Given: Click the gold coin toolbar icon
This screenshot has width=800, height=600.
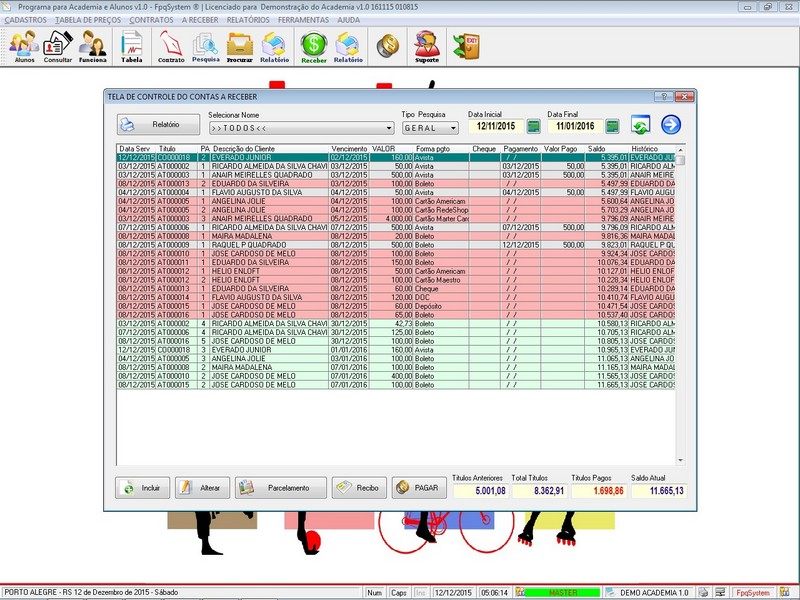Looking at the screenshot, I should [x=388, y=46].
